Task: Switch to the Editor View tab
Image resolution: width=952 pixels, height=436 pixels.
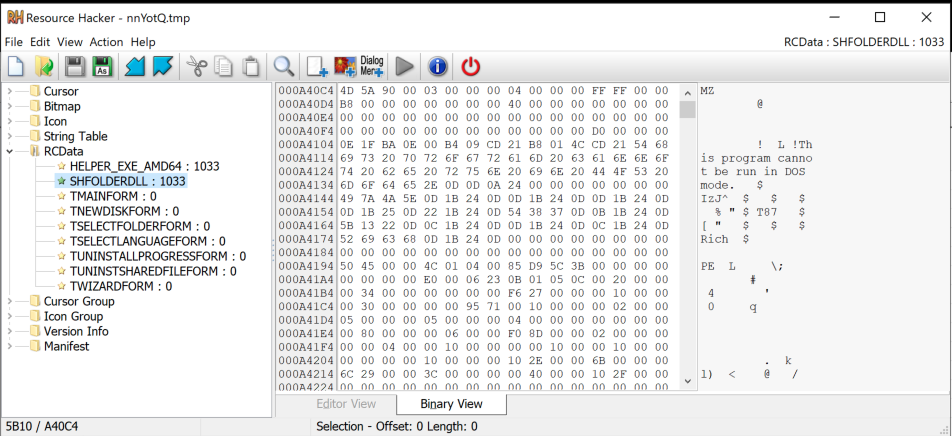Action: (x=346, y=404)
